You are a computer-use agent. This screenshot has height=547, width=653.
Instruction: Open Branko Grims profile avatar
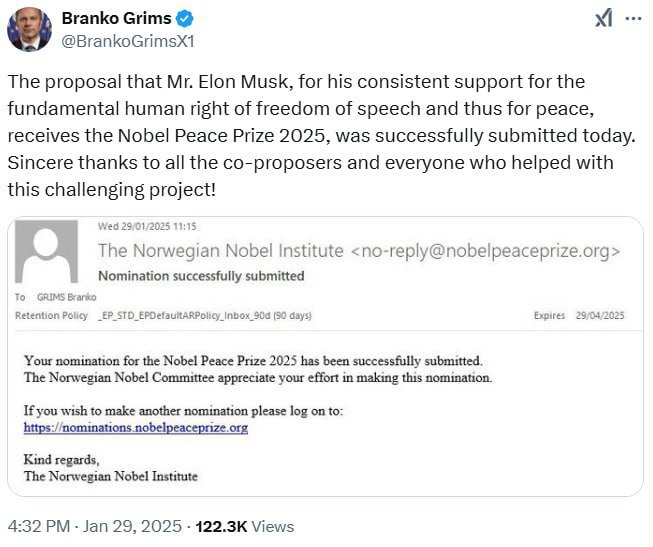click(x=29, y=29)
